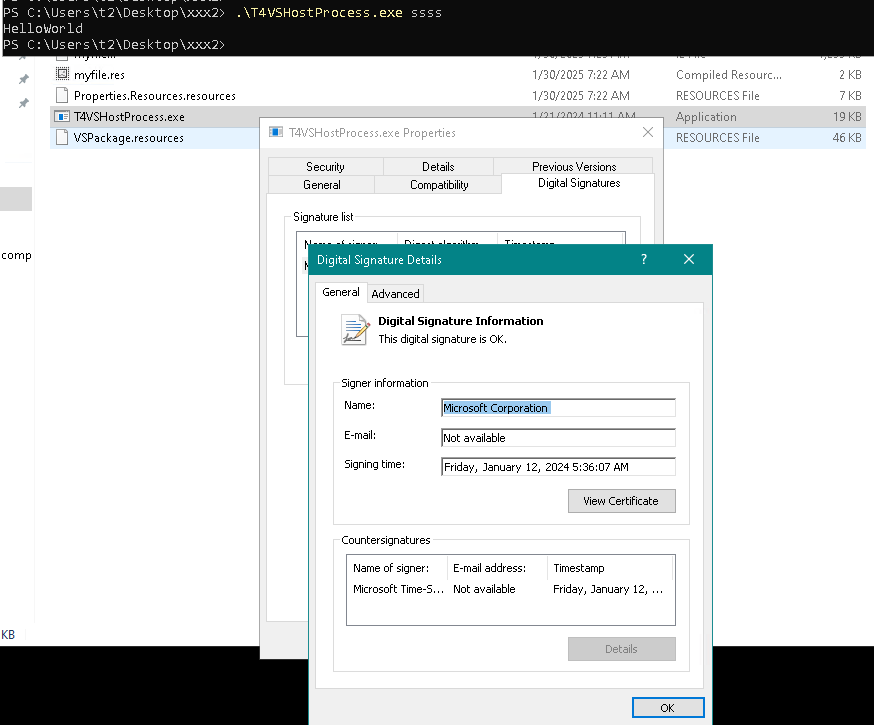Click the myfile.res file icon
Viewport: 874px width, 725px height.
(62, 75)
